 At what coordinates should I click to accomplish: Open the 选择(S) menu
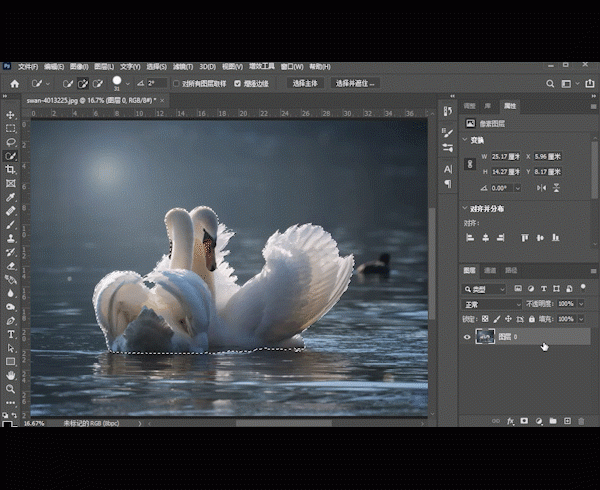click(157, 67)
